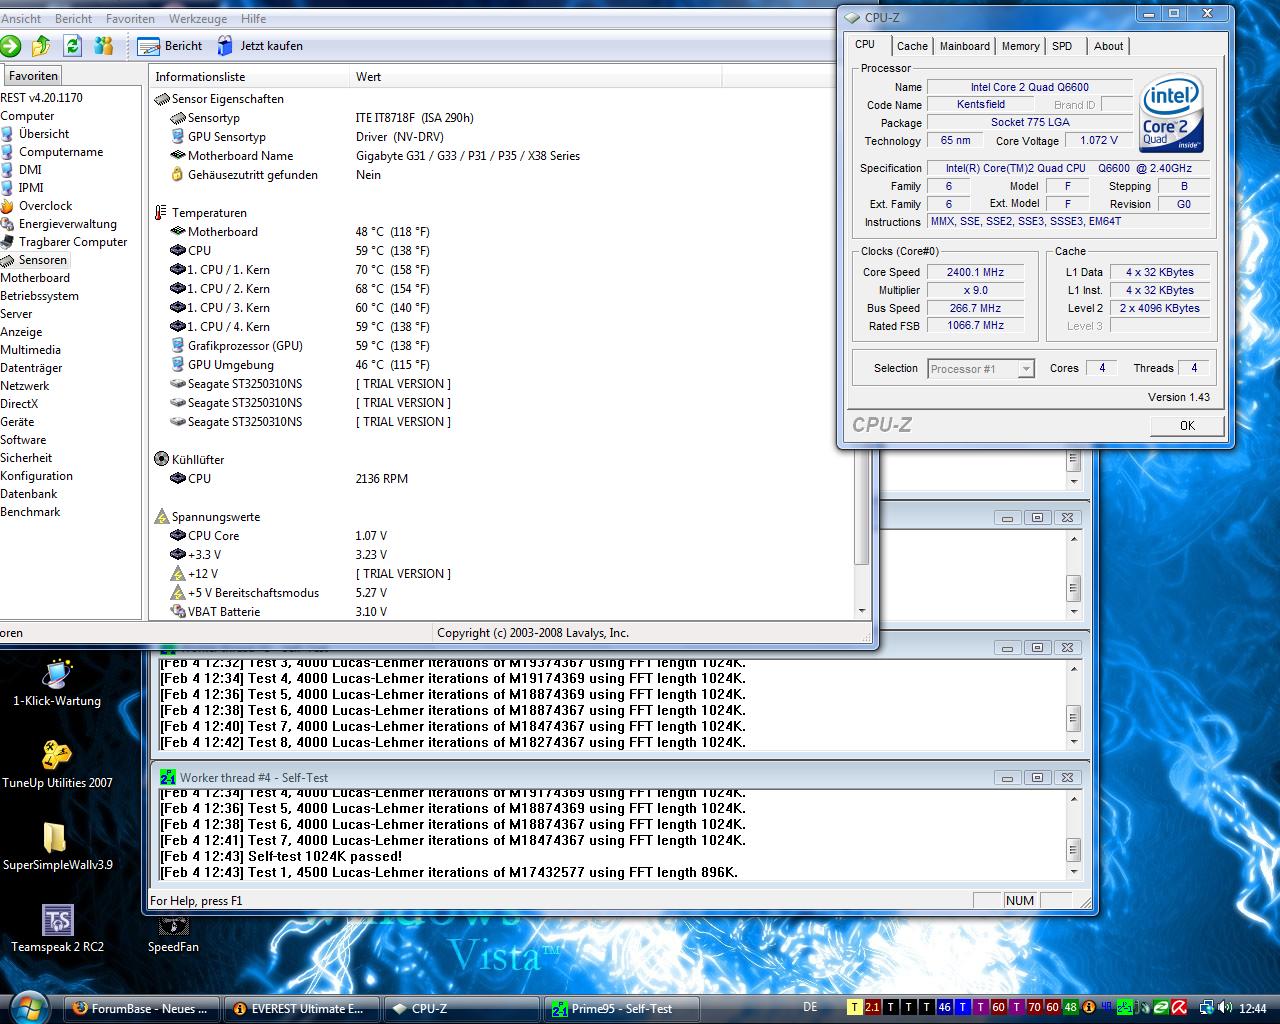Image resolution: width=1280 pixels, height=1024 pixels.
Task: Click the refresh icon in EVEREST toolbar
Action: pyautogui.click(x=72, y=46)
